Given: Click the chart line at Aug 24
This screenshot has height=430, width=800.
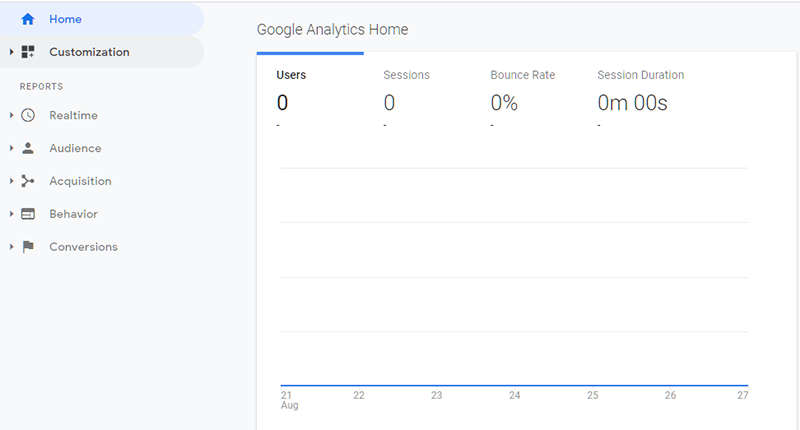Looking at the screenshot, I should [x=514, y=385].
